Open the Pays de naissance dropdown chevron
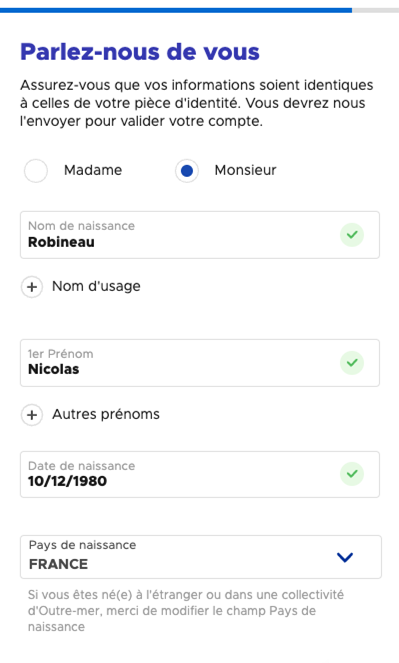 tap(345, 557)
